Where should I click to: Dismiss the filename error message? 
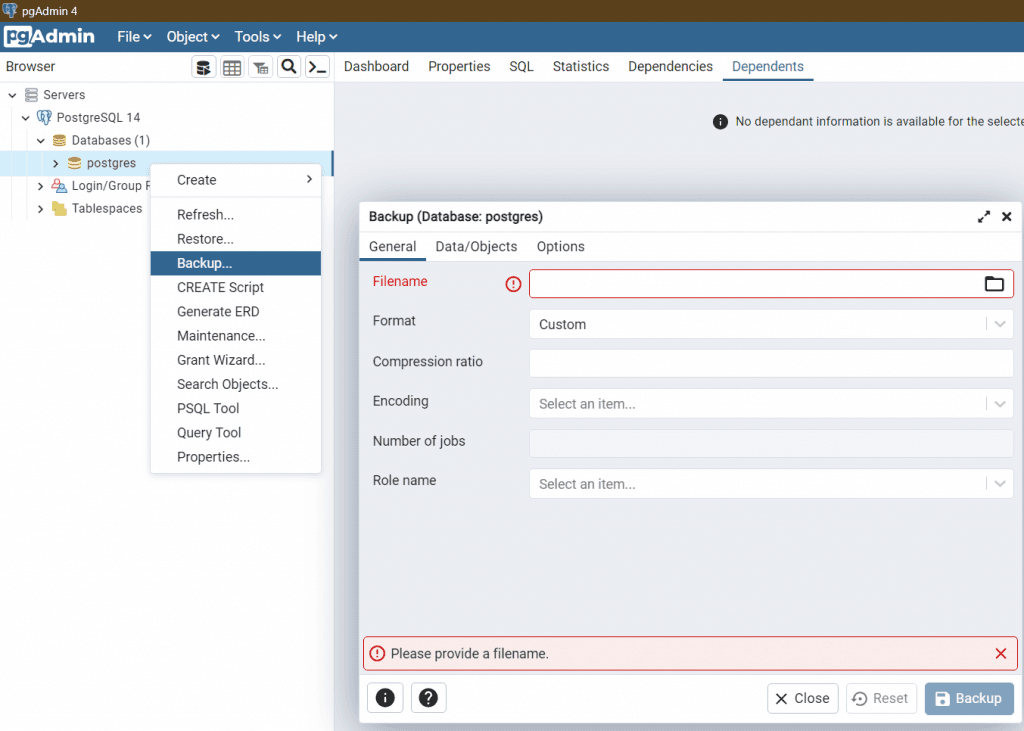point(1000,653)
